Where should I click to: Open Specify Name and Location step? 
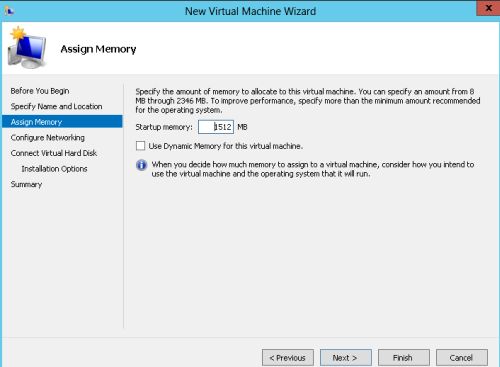click(56, 106)
